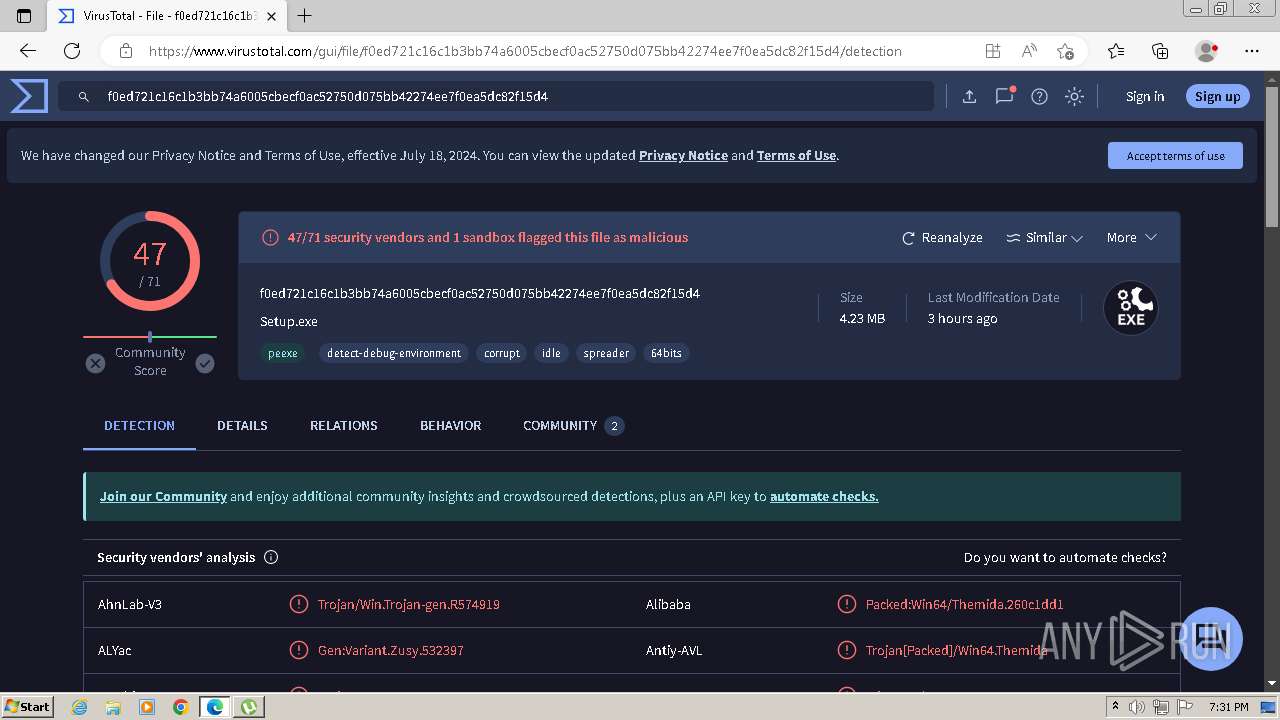Open the Edge profile avatar
Viewport: 1280px width, 720px height.
coord(1207,51)
